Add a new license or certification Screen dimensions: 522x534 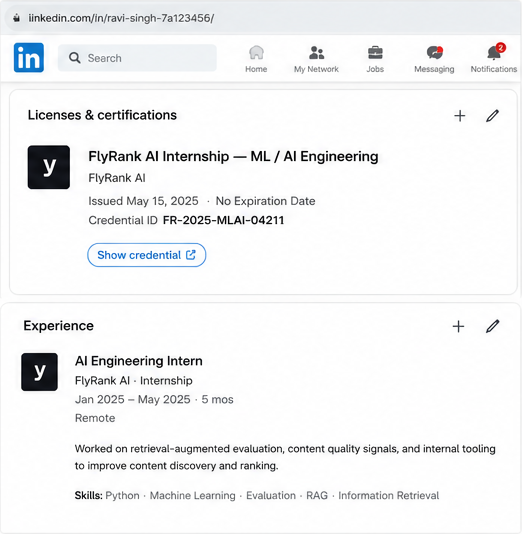460,116
